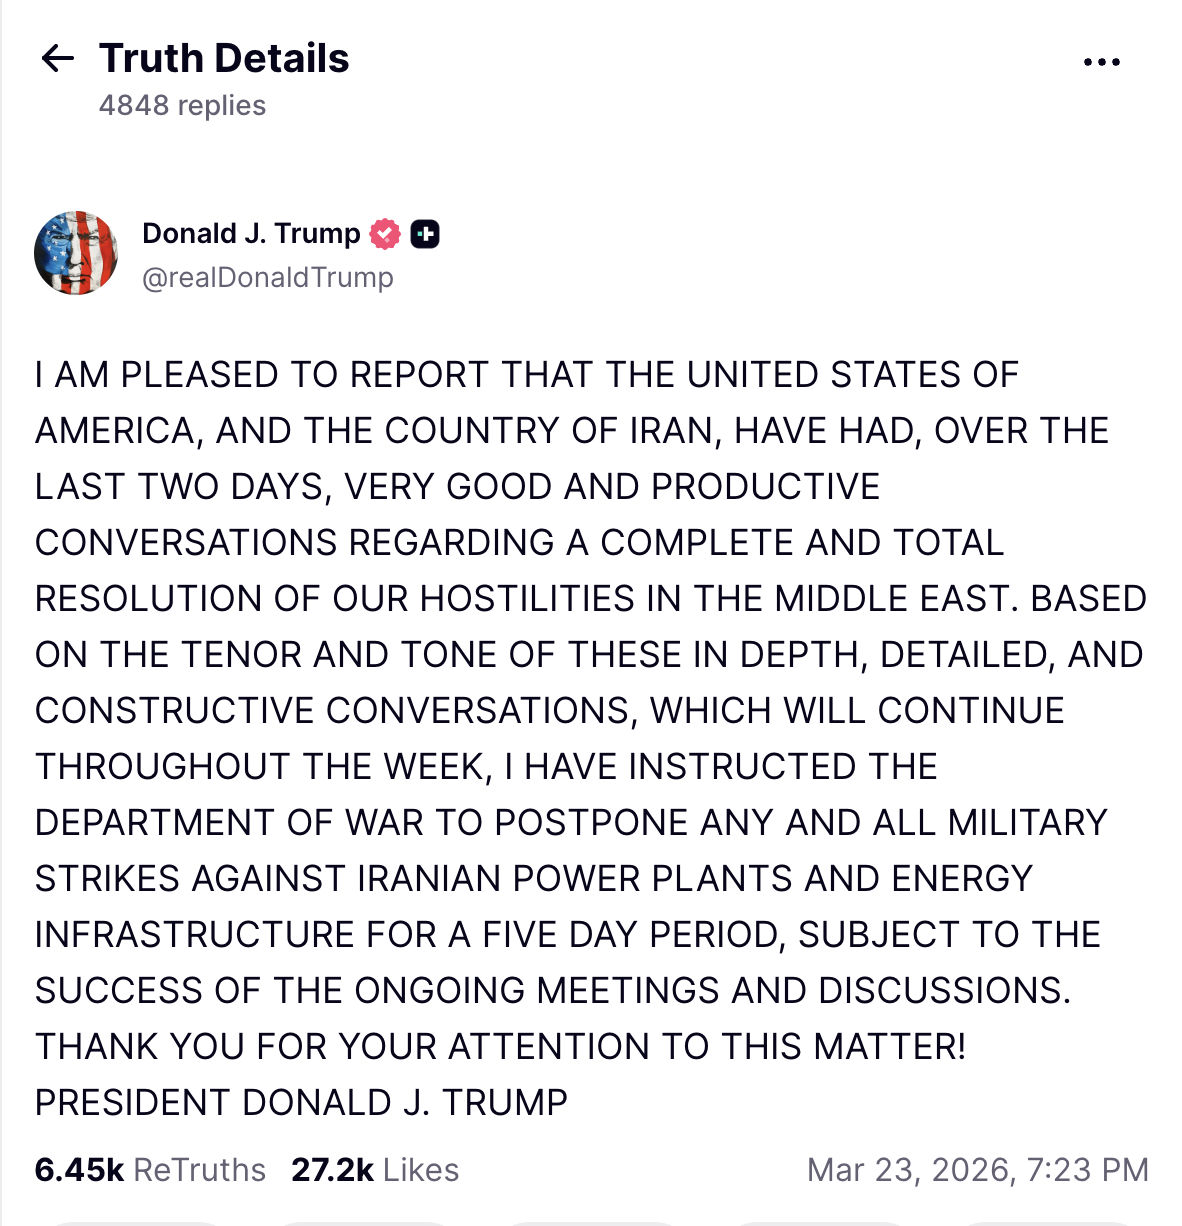Go back using the back arrow
Viewport: 1182px width, 1226px height.
(x=58, y=59)
